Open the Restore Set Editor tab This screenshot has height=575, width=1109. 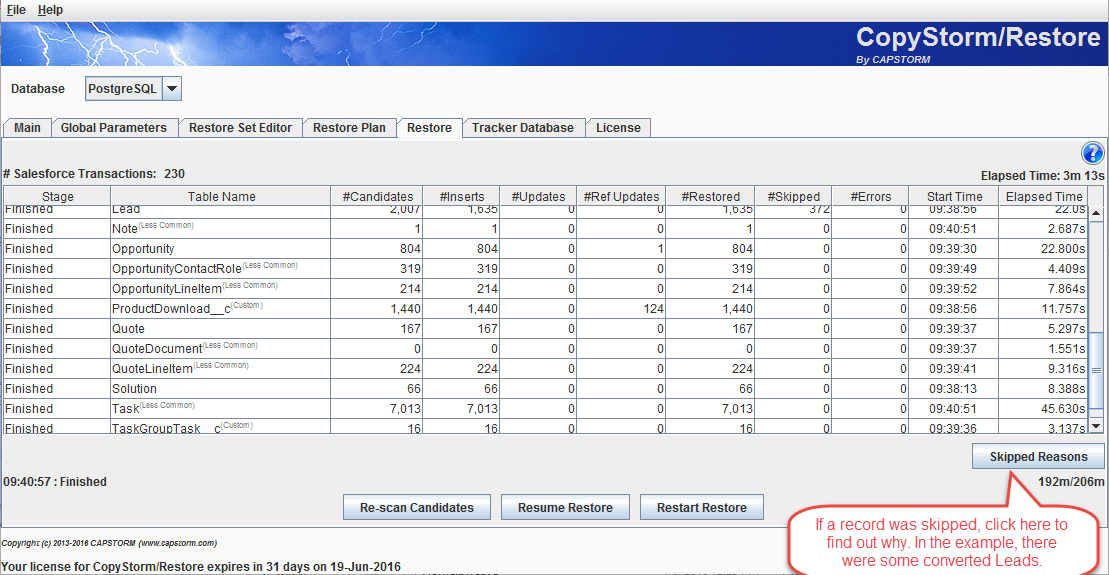click(x=240, y=128)
